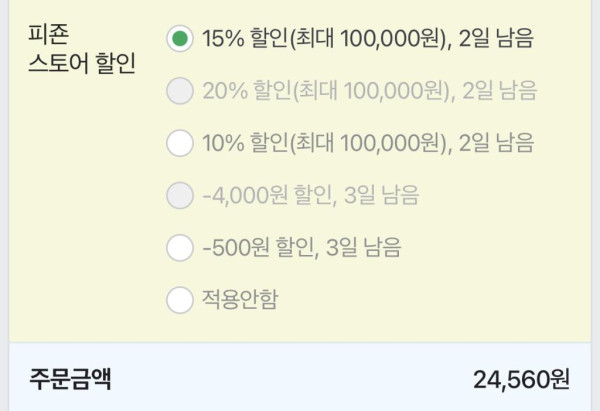Click the 24,560원 order amount
The width and height of the screenshot is (600, 411).
(520, 380)
